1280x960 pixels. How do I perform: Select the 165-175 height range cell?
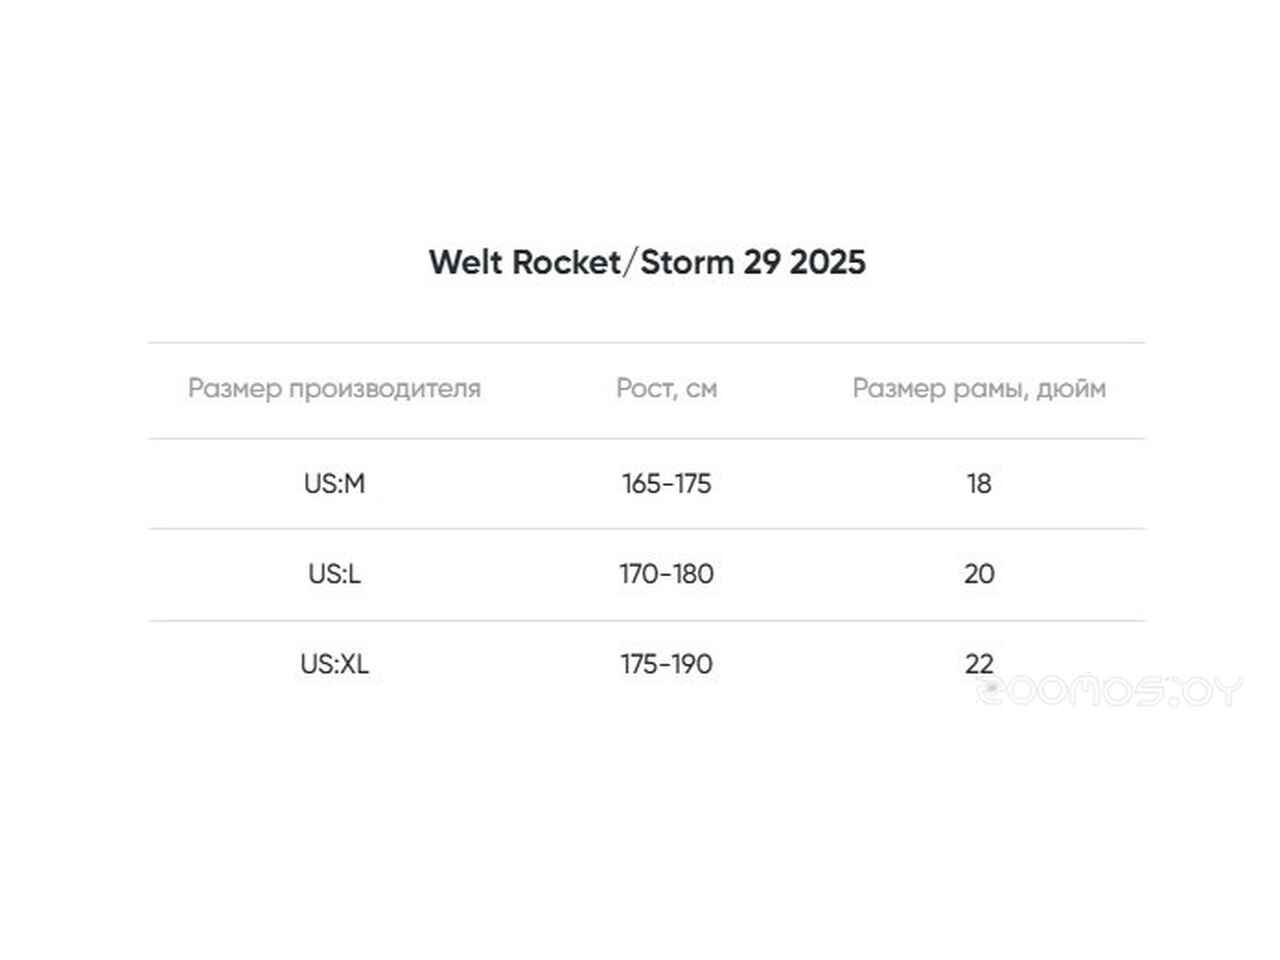click(666, 484)
